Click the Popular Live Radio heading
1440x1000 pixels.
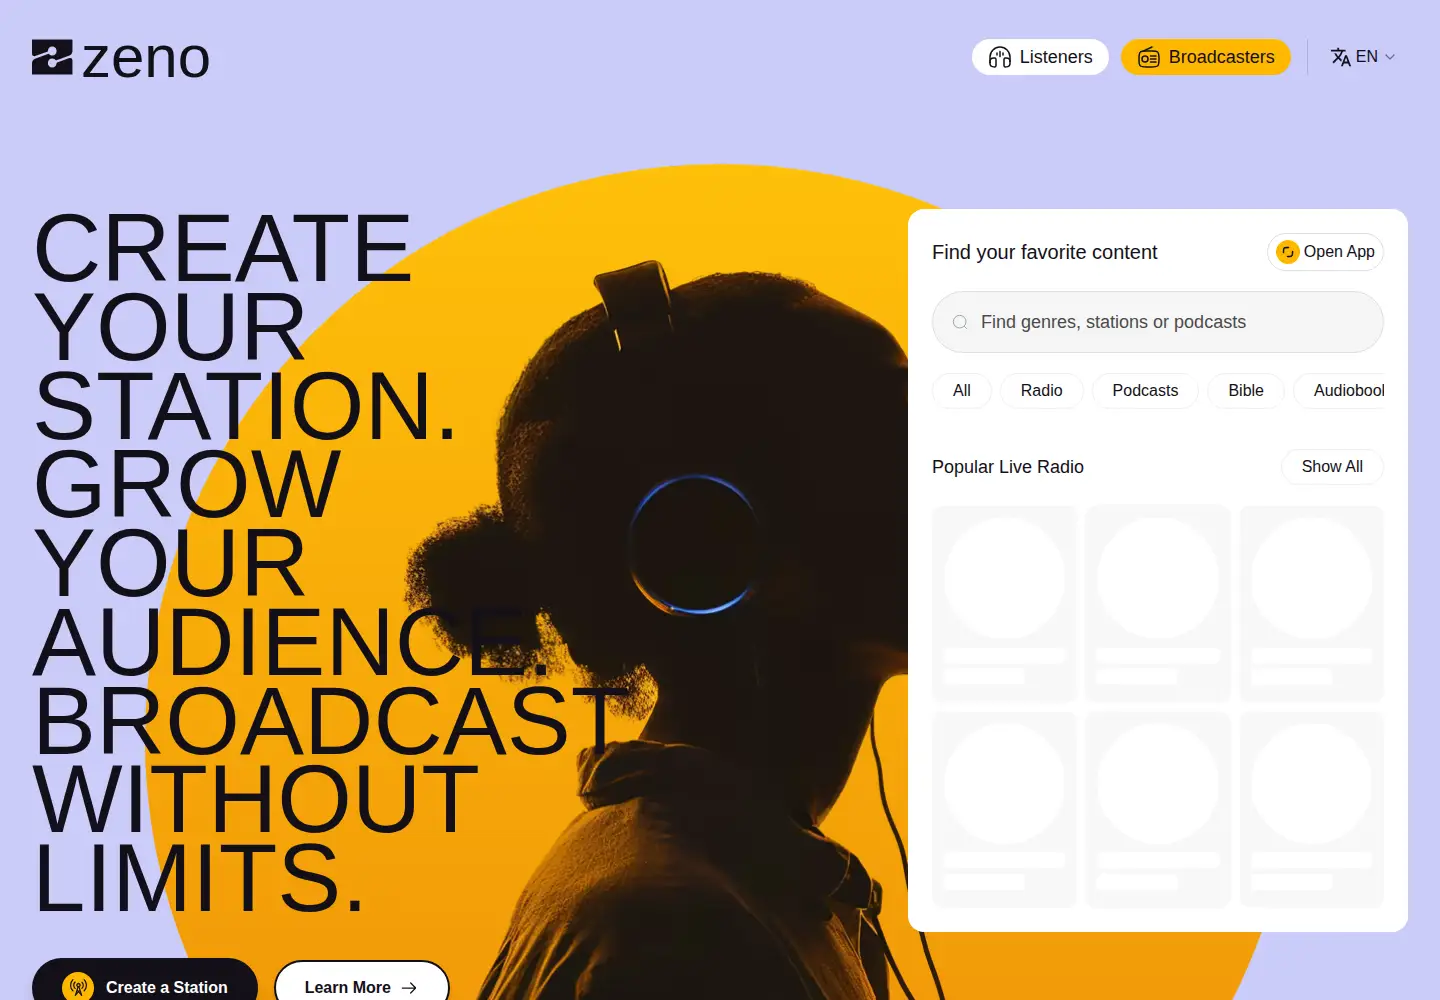point(1008,467)
